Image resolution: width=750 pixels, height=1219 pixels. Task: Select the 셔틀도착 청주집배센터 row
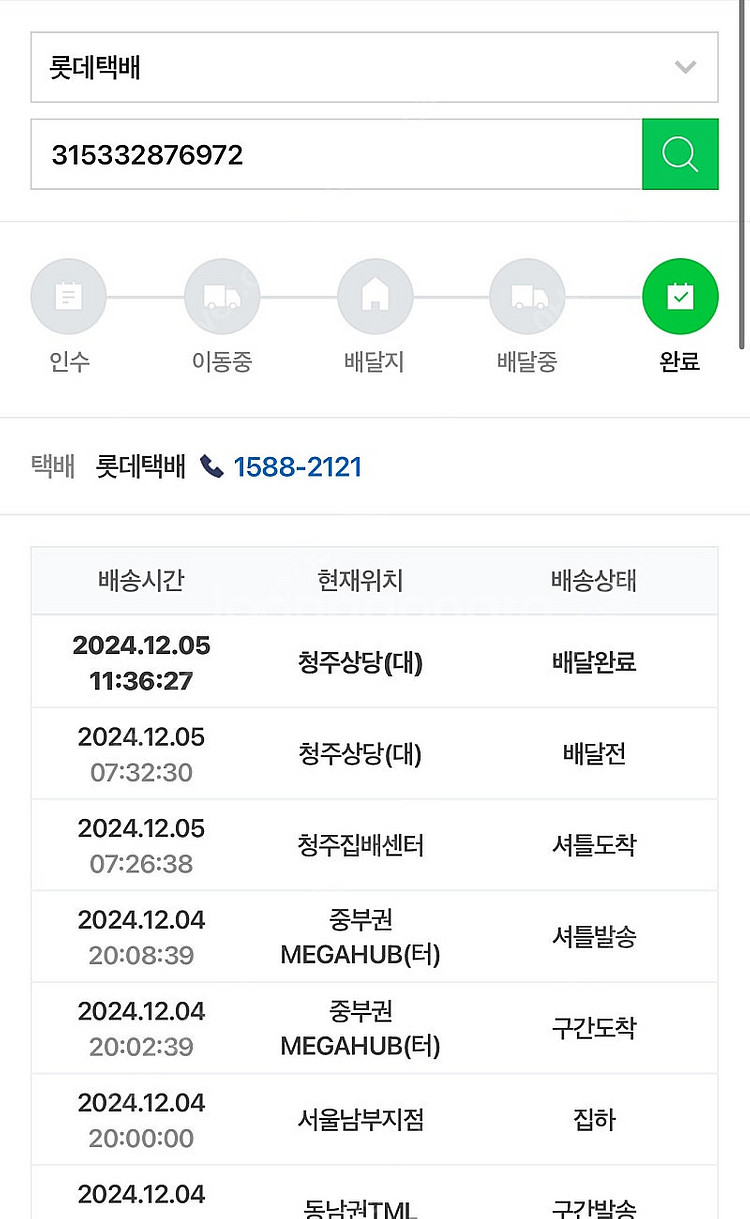tap(374, 845)
